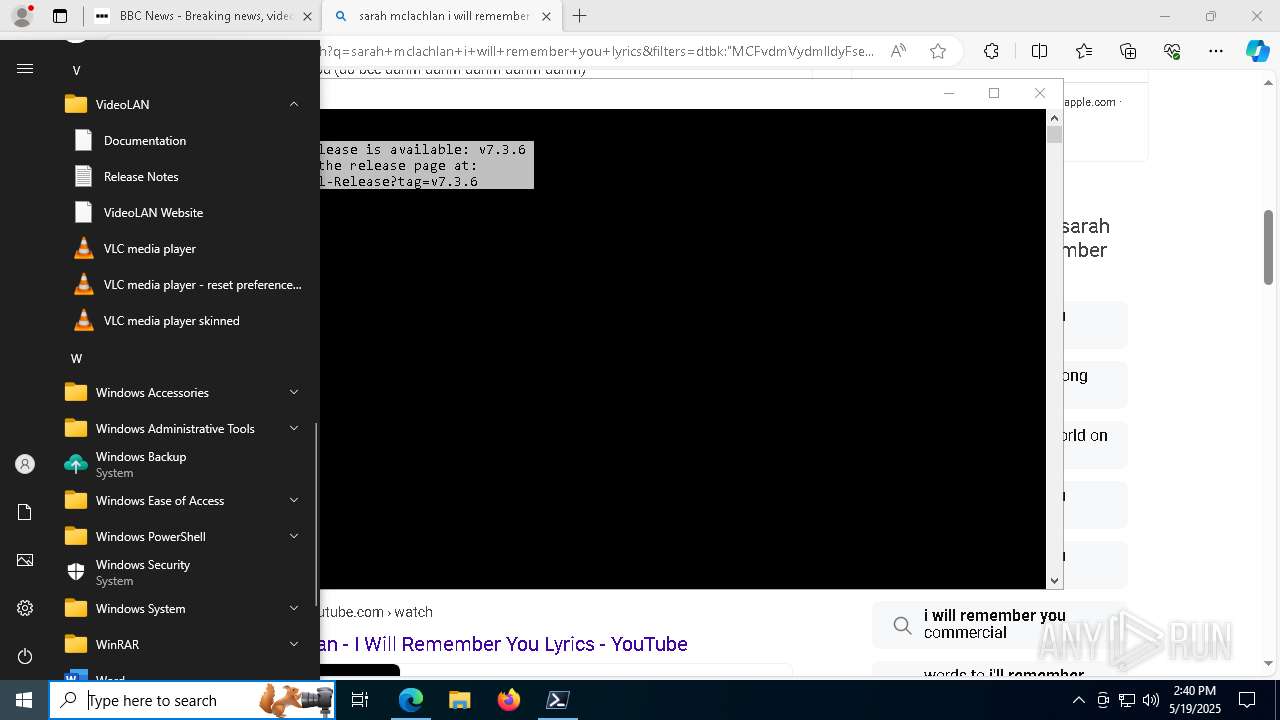Image resolution: width=1280 pixels, height=720 pixels.
Task: Jump to letter V section header
Action: pos(76,70)
